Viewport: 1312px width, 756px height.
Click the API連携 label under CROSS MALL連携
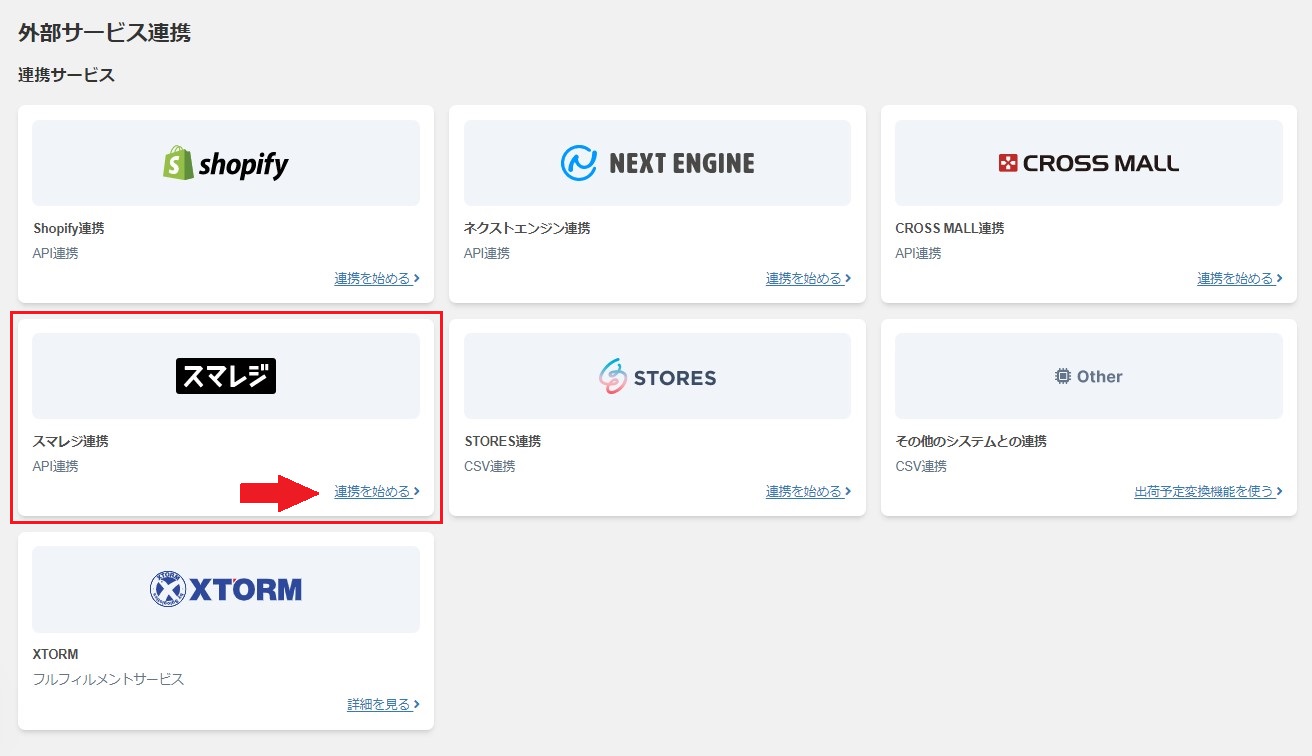point(919,254)
